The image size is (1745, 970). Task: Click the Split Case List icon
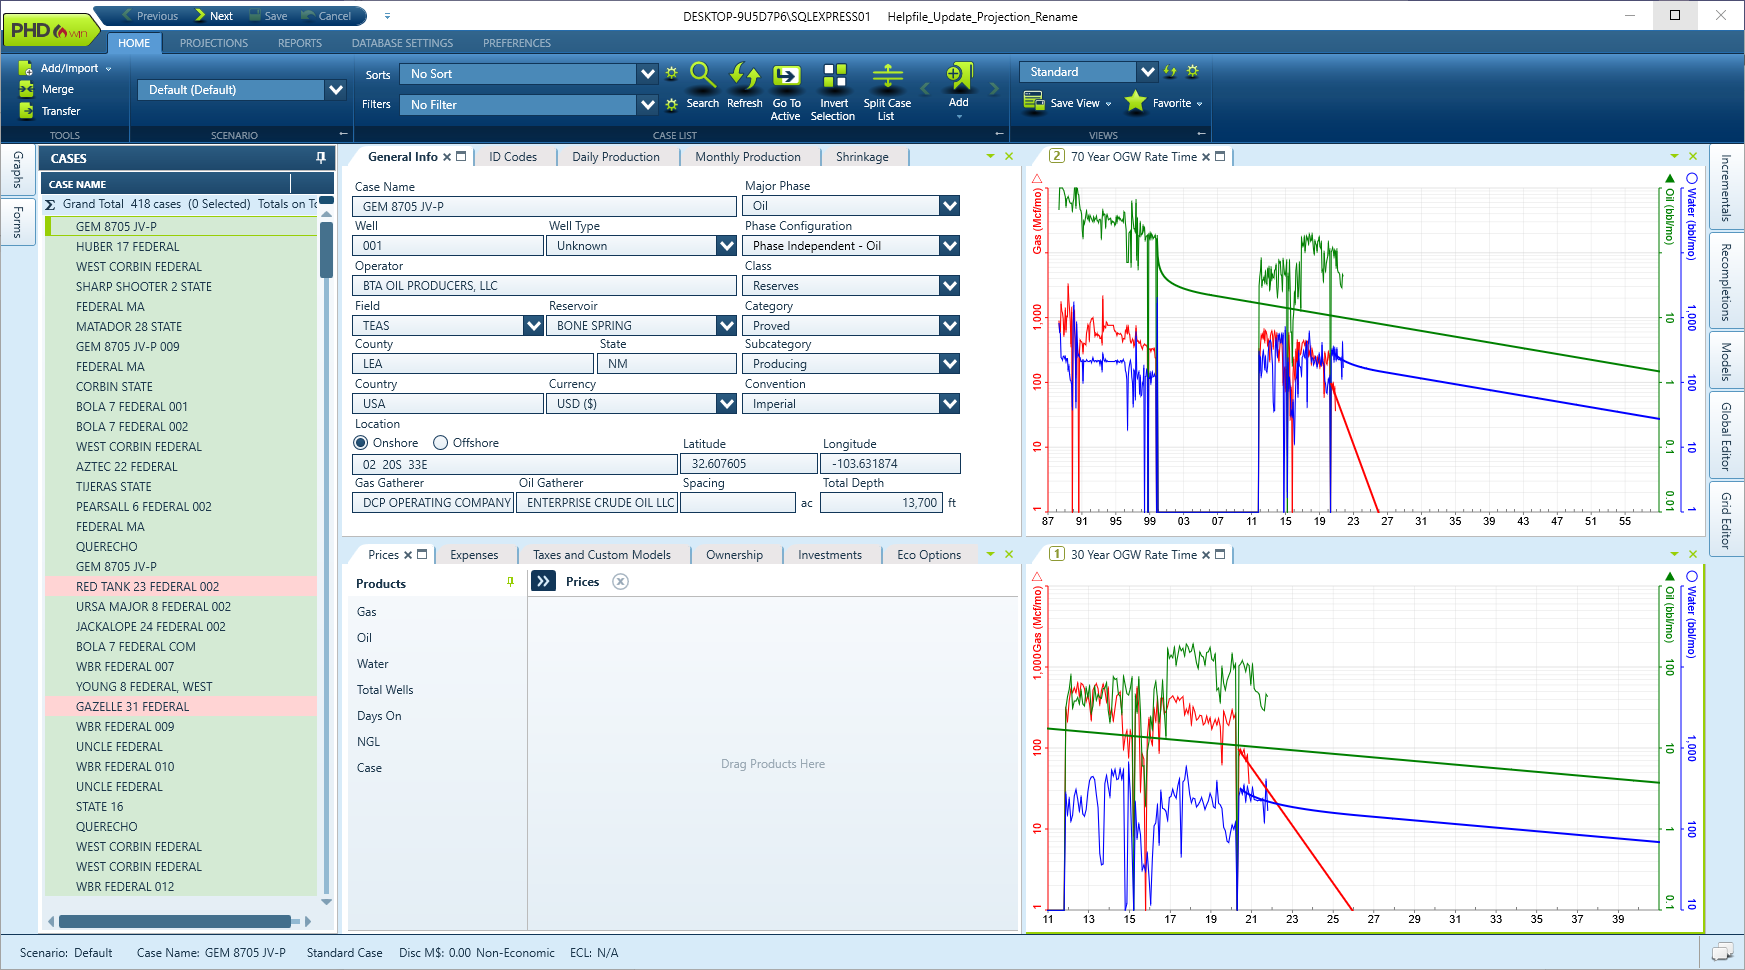[887, 77]
